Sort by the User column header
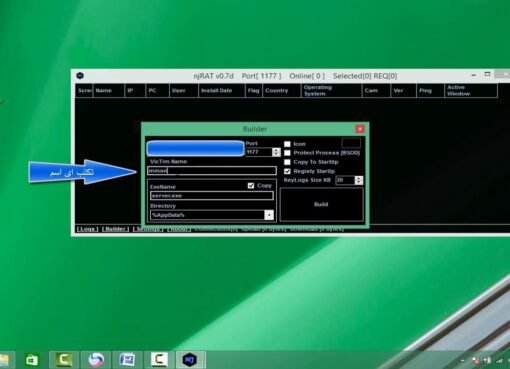The width and height of the screenshot is (510, 369). tap(184, 90)
